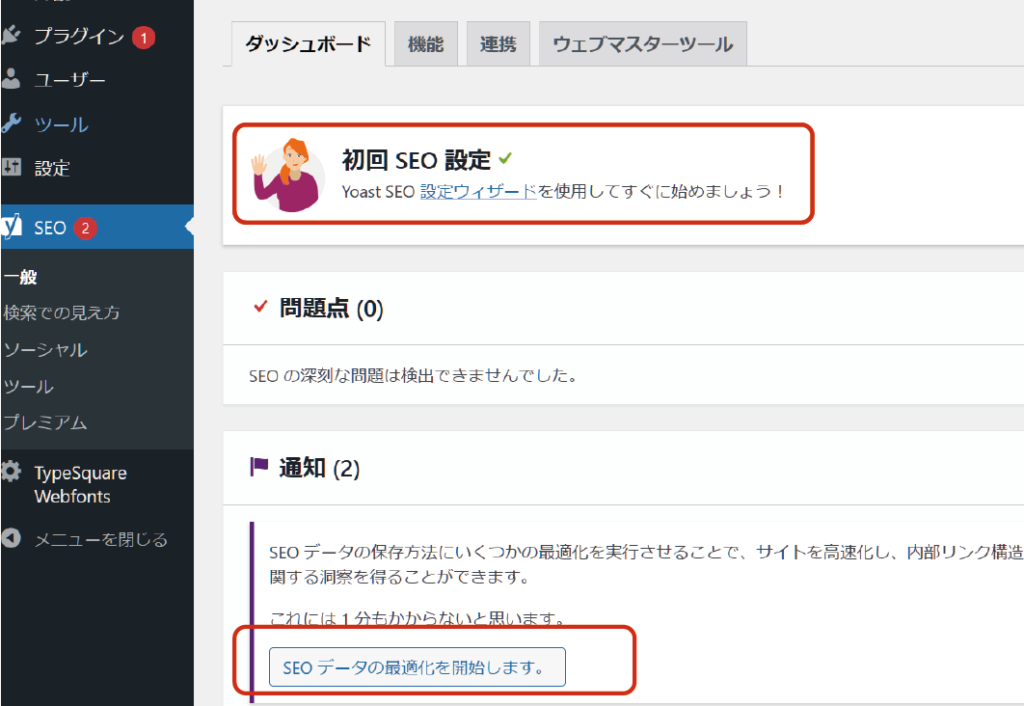This screenshot has height=706, width=1024.
Task: Click the TypeSquare Webfonts gear icon
Action: (11, 472)
